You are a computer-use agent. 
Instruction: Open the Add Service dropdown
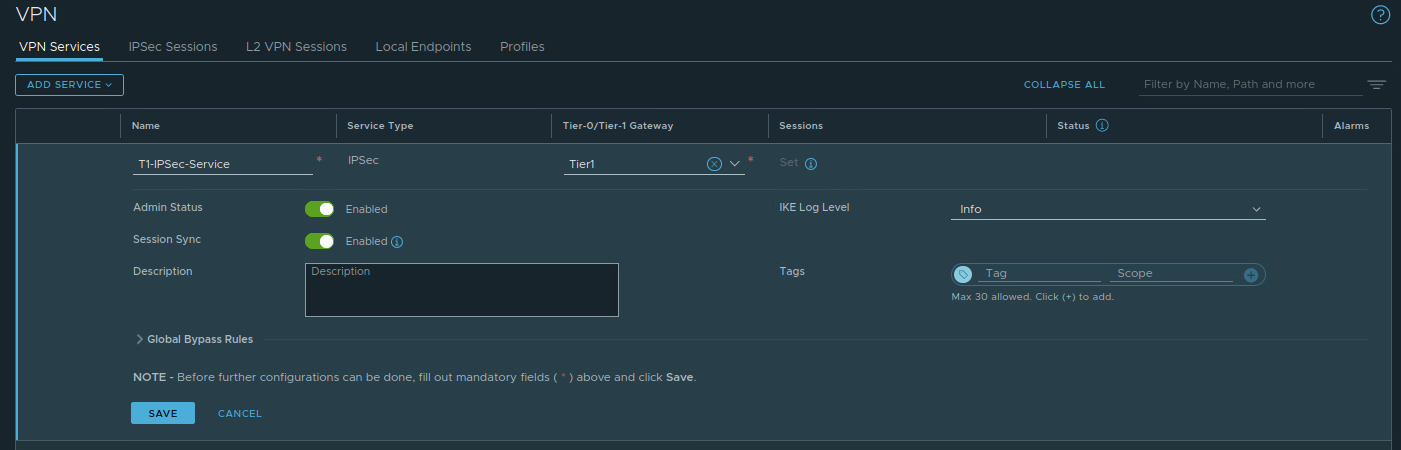pos(69,85)
